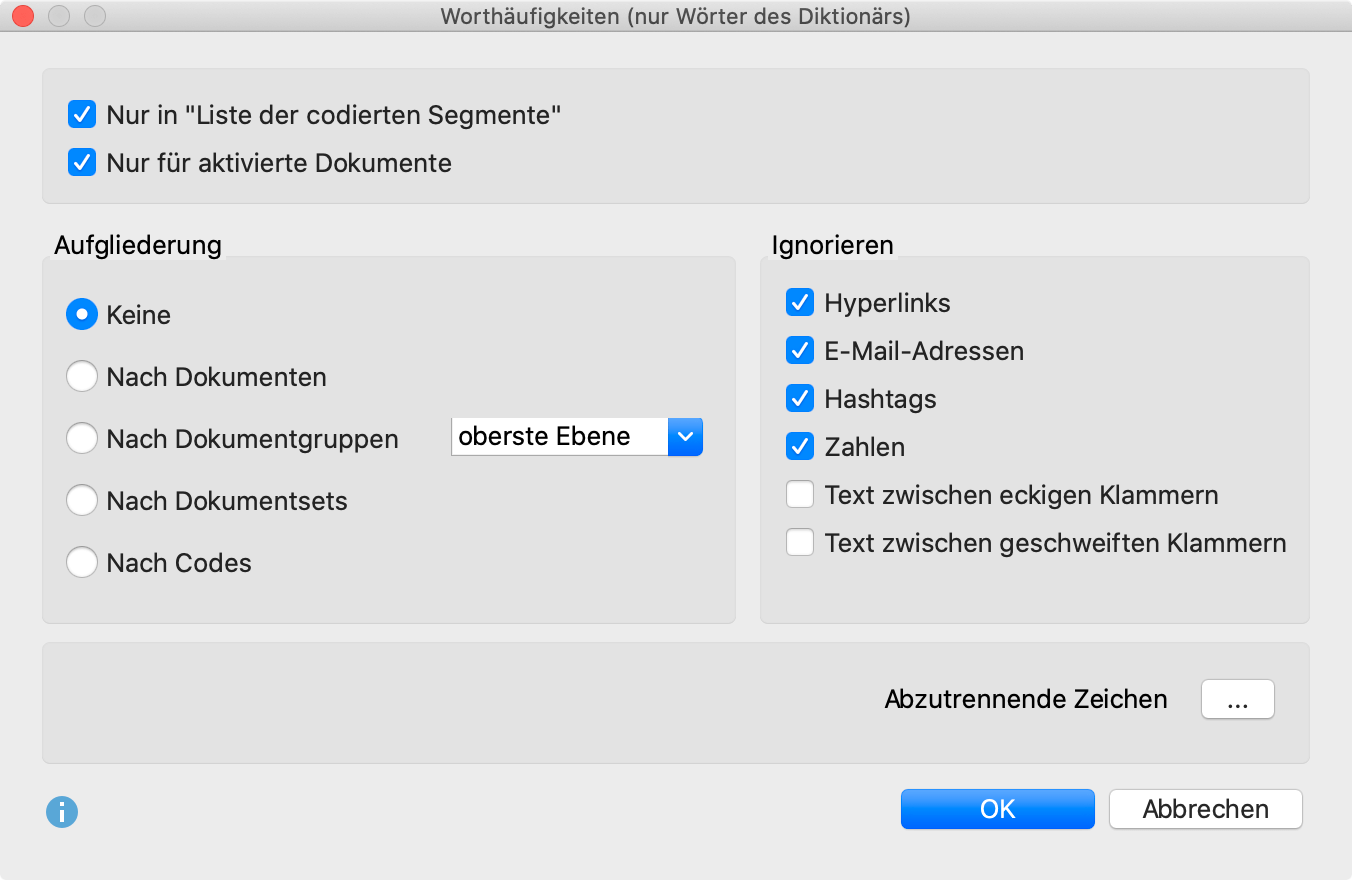
Task: Uncheck the E-Mail-Adressen checkbox
Action: [x=800, y=350]
